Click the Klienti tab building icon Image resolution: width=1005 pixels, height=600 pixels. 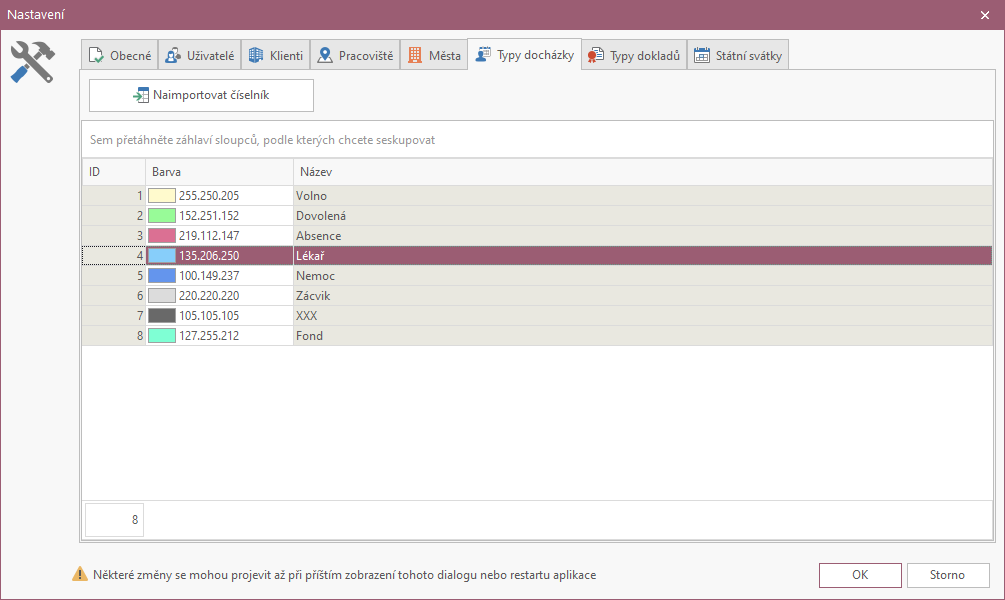(x=256, y=56)
